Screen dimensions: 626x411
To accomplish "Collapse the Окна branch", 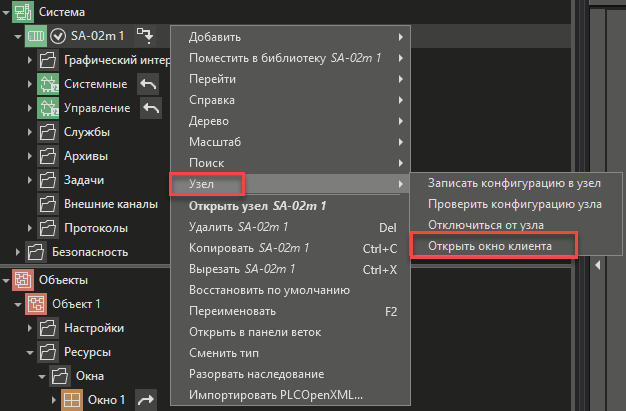I will 42,377.
